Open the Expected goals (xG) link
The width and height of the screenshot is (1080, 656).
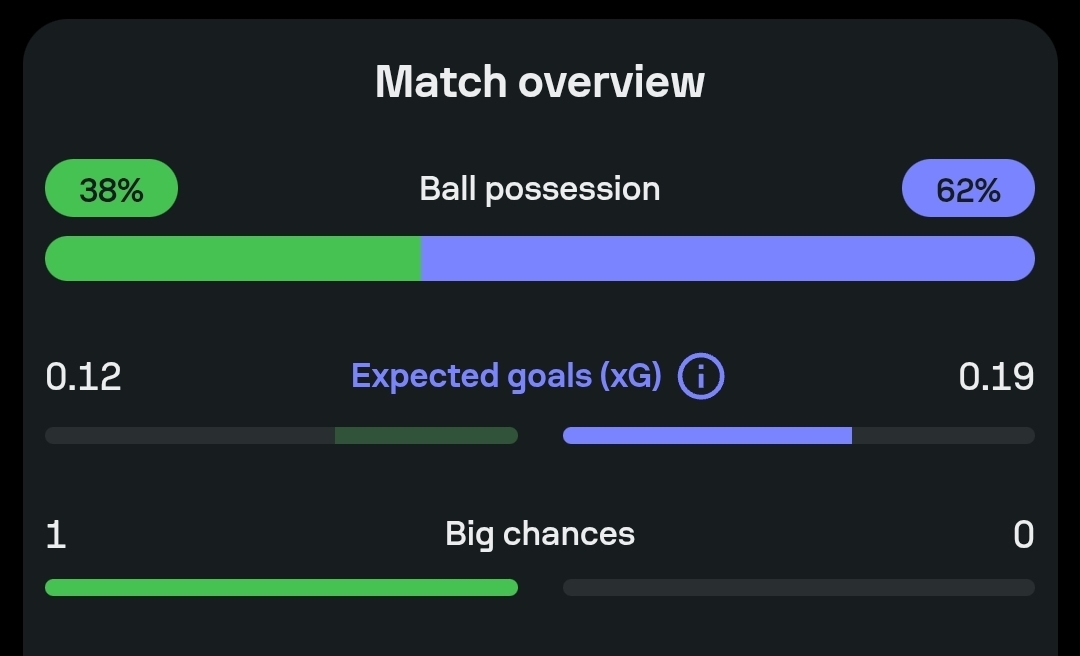point(506,376)
